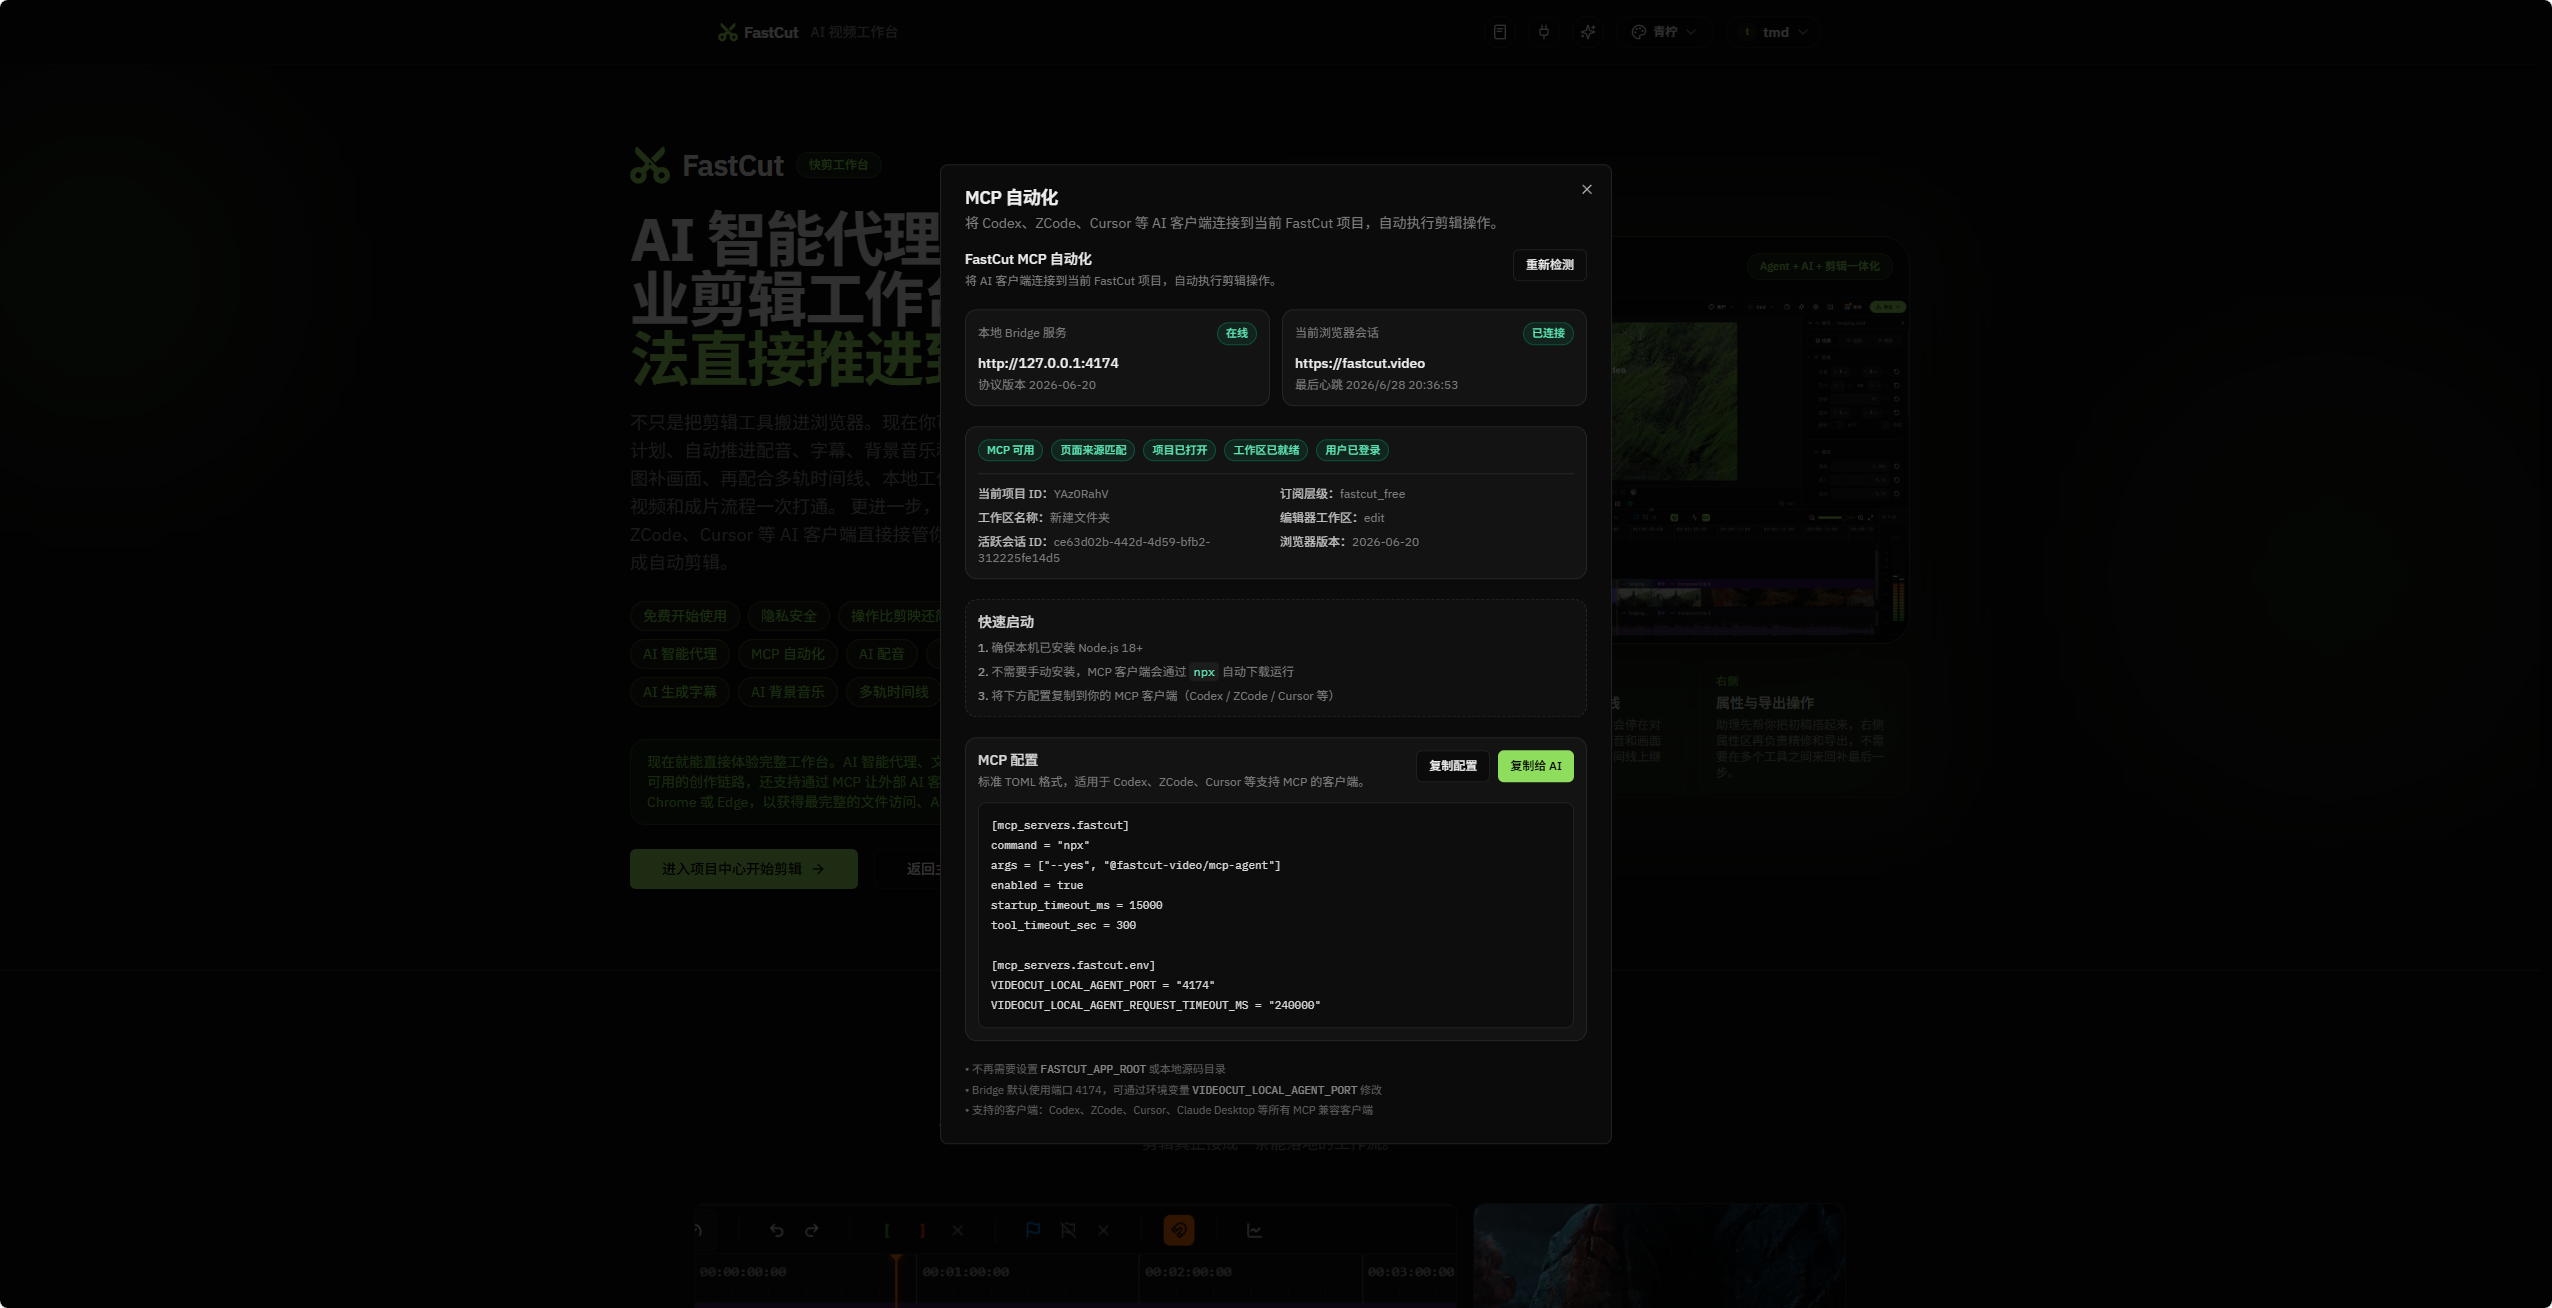Screen dimensions: 2552x1308
Task: Click the 快剪工作台 badge next to FastCut
Action: point(838,165)
